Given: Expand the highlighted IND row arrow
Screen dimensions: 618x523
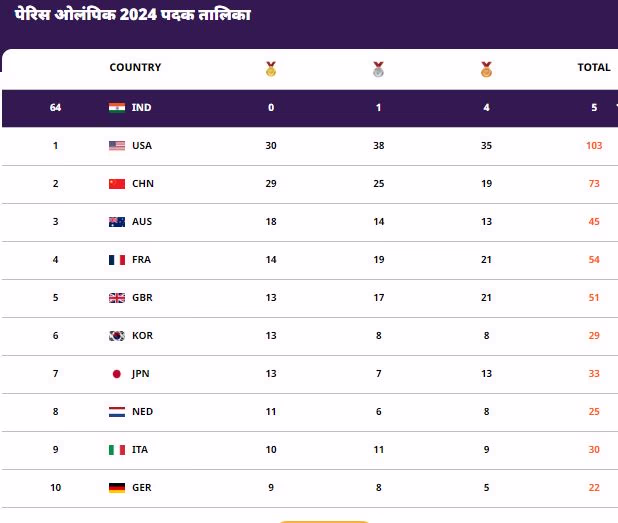Looking at the screenshot, I should tap(615, 108).
